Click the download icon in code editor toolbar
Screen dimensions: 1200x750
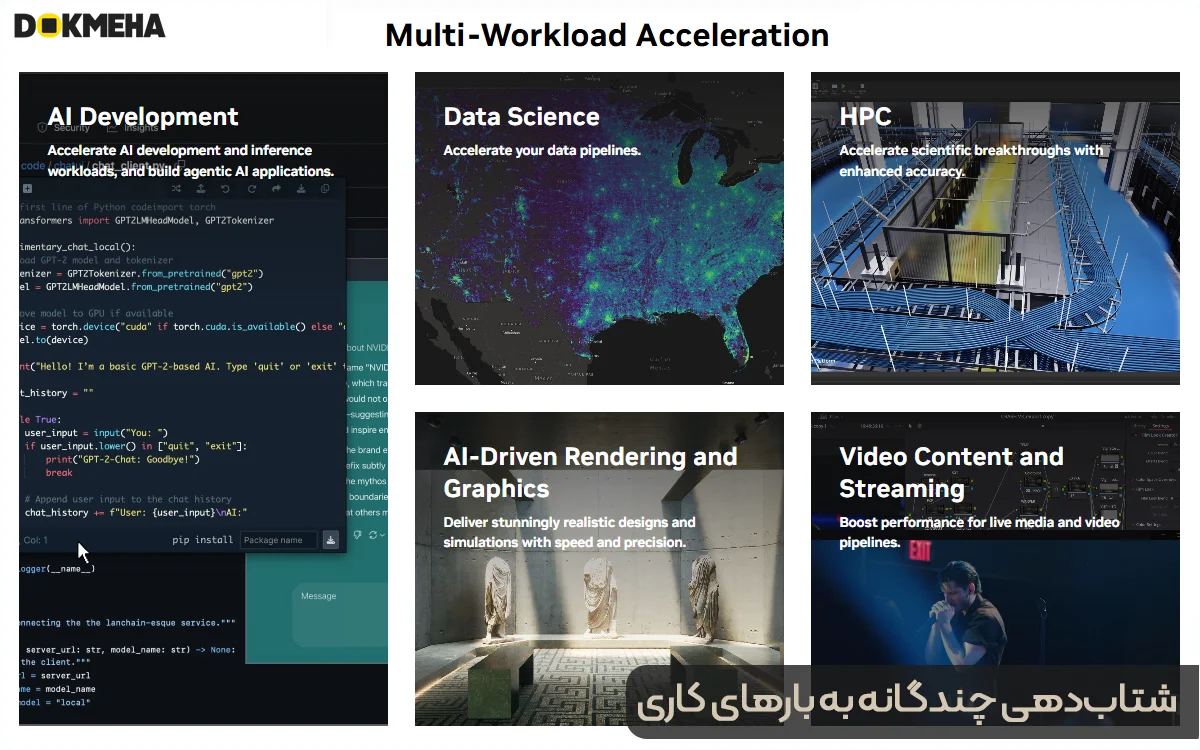301,188
